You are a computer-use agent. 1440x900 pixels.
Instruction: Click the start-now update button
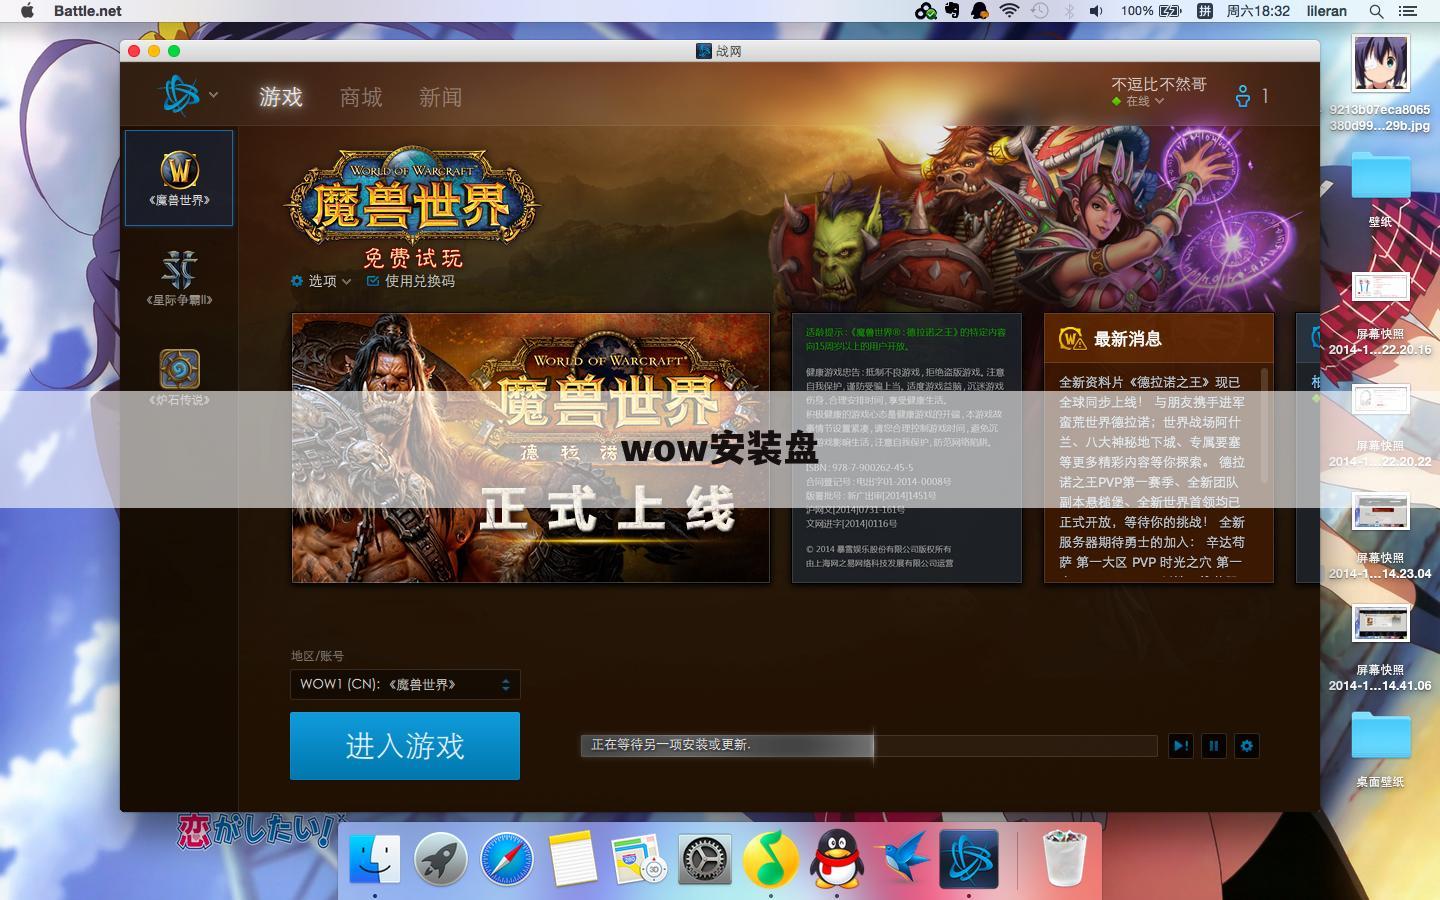(x=1181, y=746)
